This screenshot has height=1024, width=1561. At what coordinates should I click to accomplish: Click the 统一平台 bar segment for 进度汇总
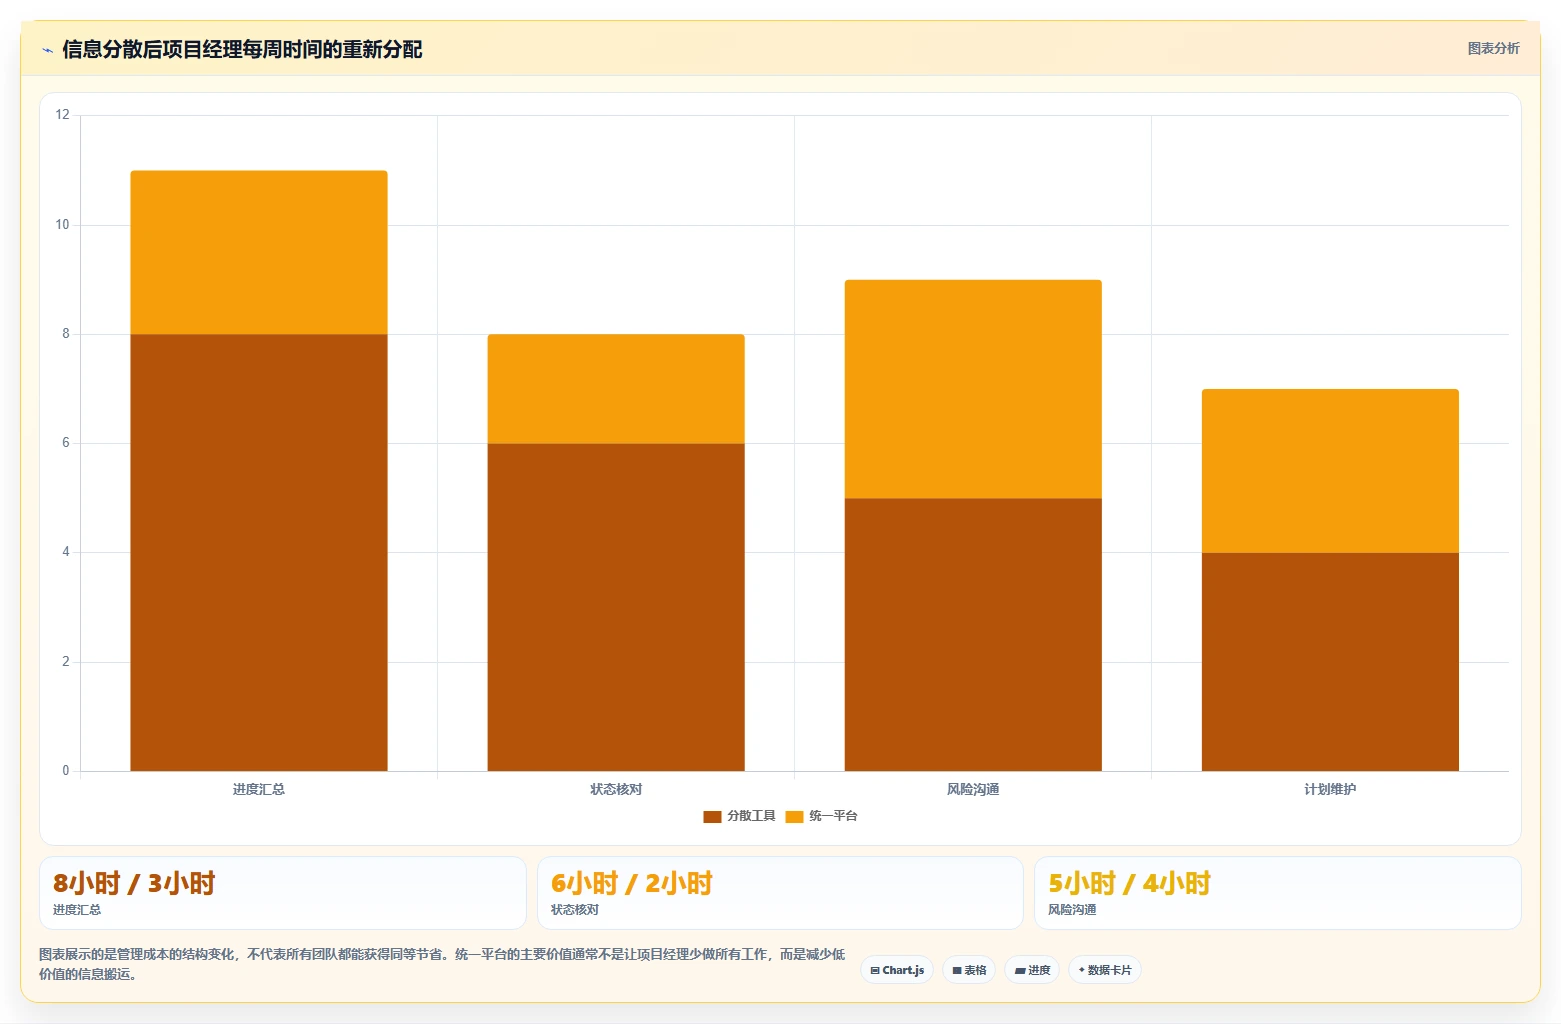259,252
